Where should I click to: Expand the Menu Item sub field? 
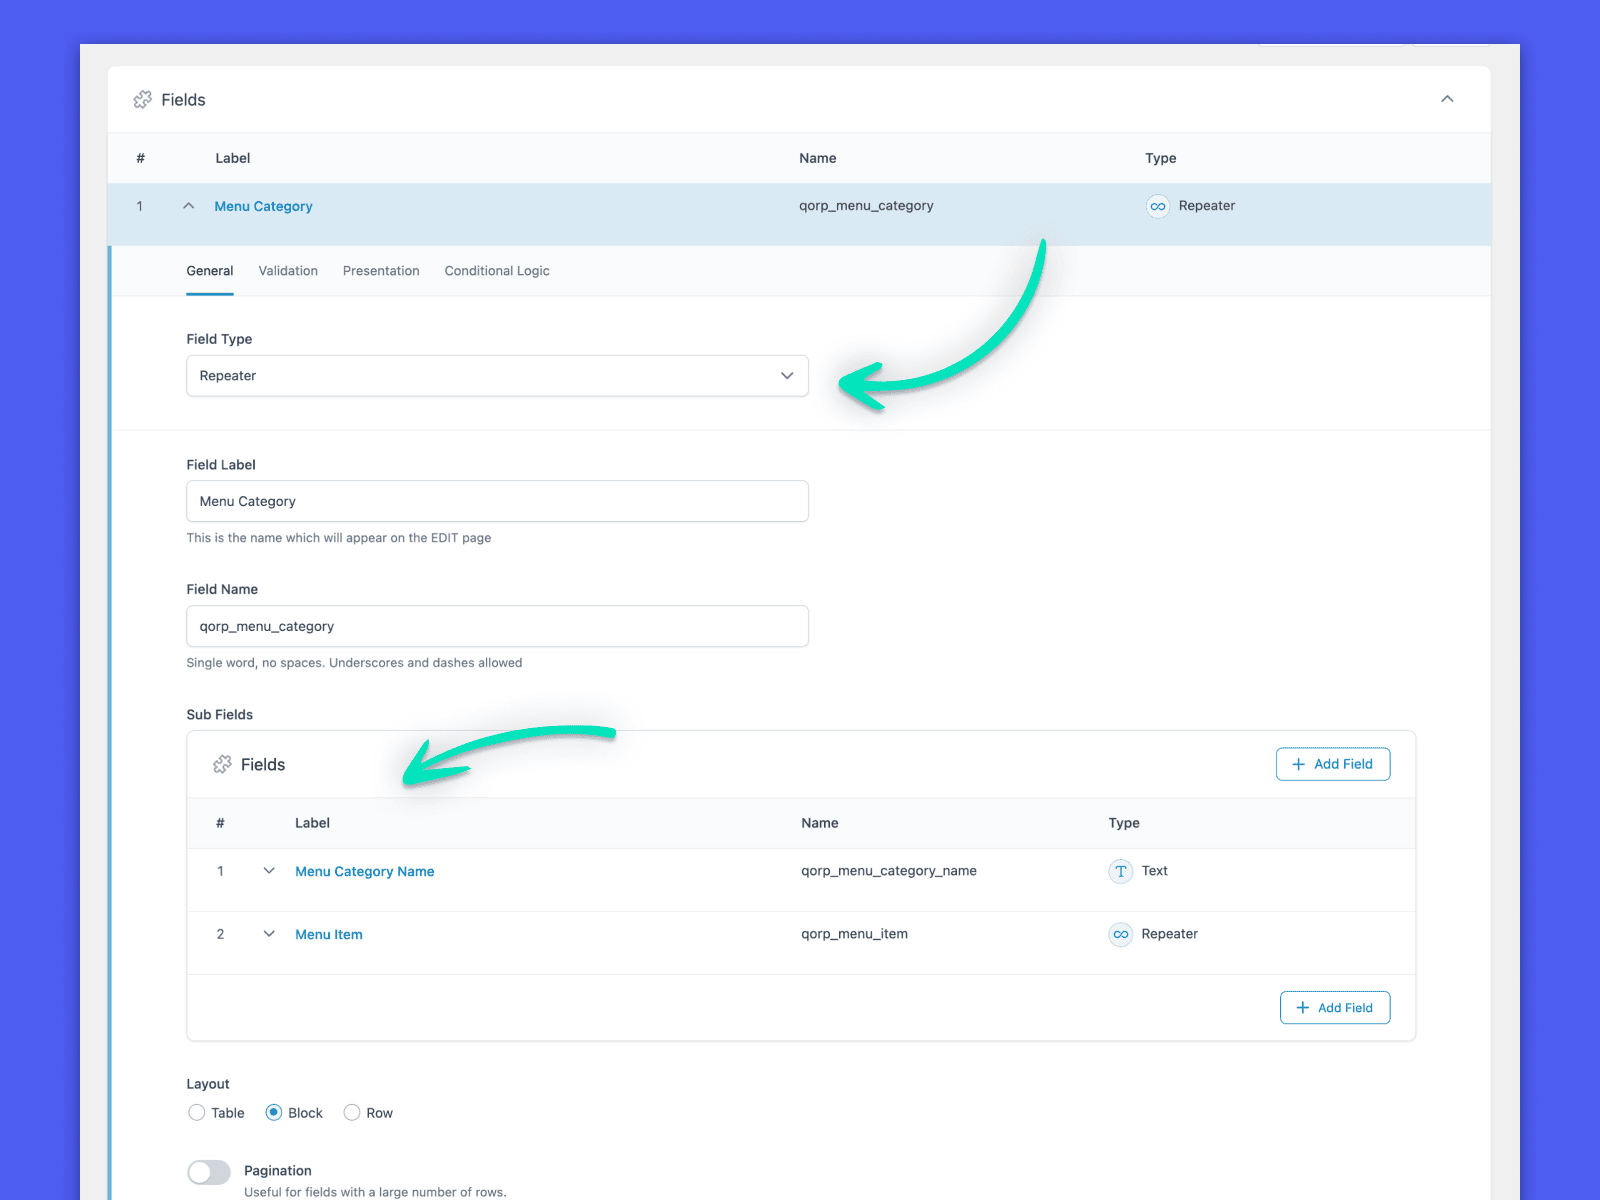click(269, 934)
